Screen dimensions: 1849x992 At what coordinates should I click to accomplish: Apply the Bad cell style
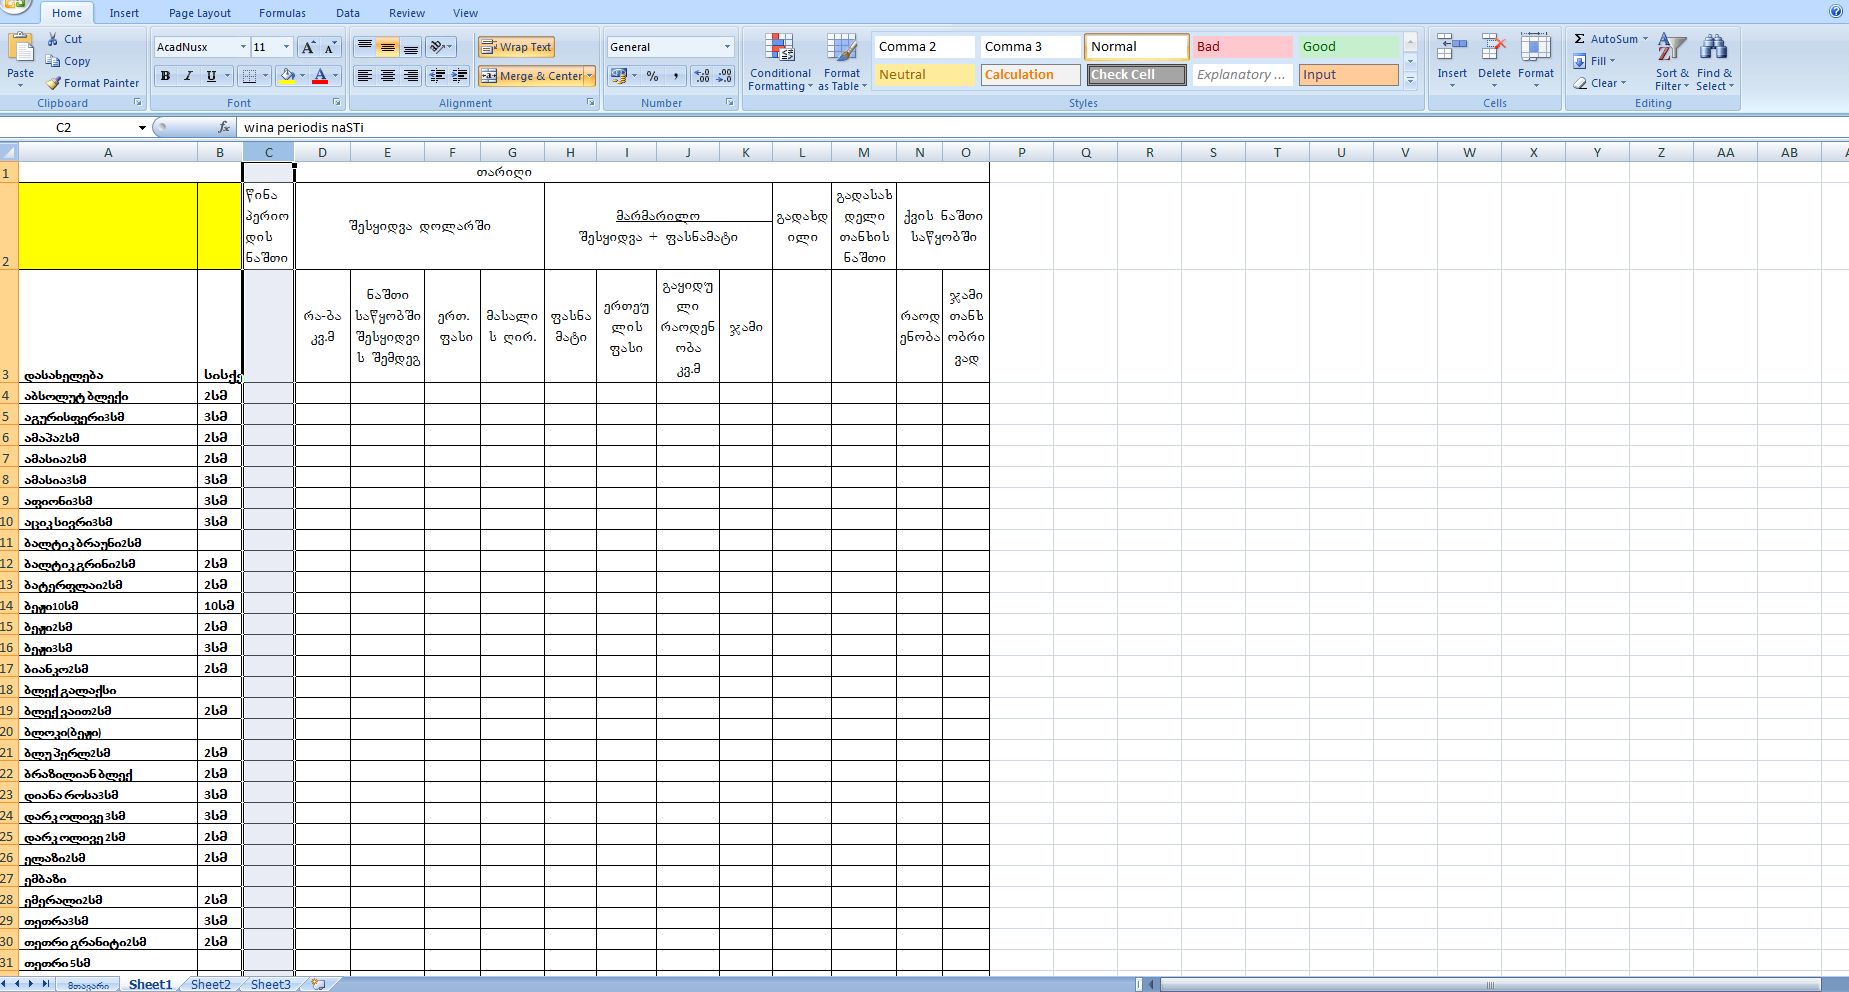pyautogui.click(x=1242, y=47)
